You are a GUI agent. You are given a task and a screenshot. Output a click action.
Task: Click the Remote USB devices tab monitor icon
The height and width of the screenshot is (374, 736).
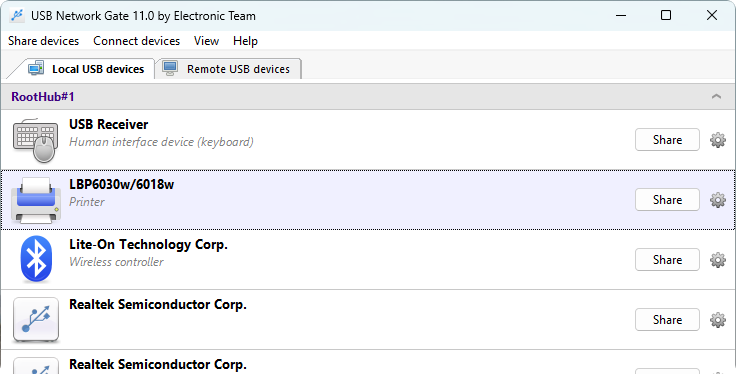pyautogui.click(x=170, y=68)
